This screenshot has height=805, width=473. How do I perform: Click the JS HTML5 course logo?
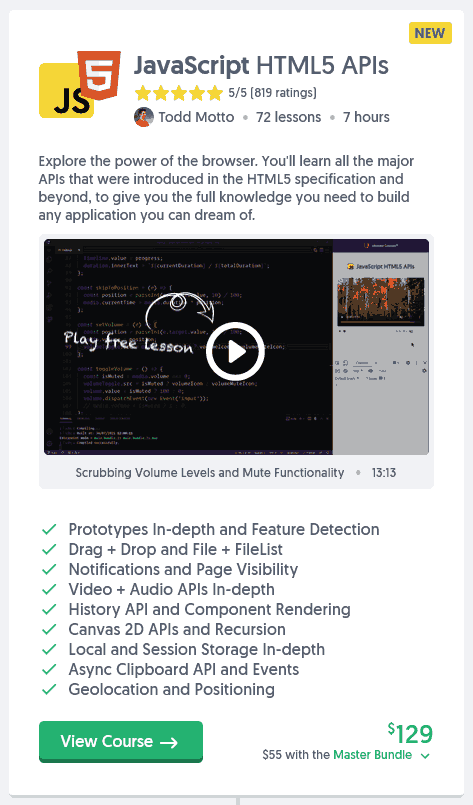(x=80, y=84)
